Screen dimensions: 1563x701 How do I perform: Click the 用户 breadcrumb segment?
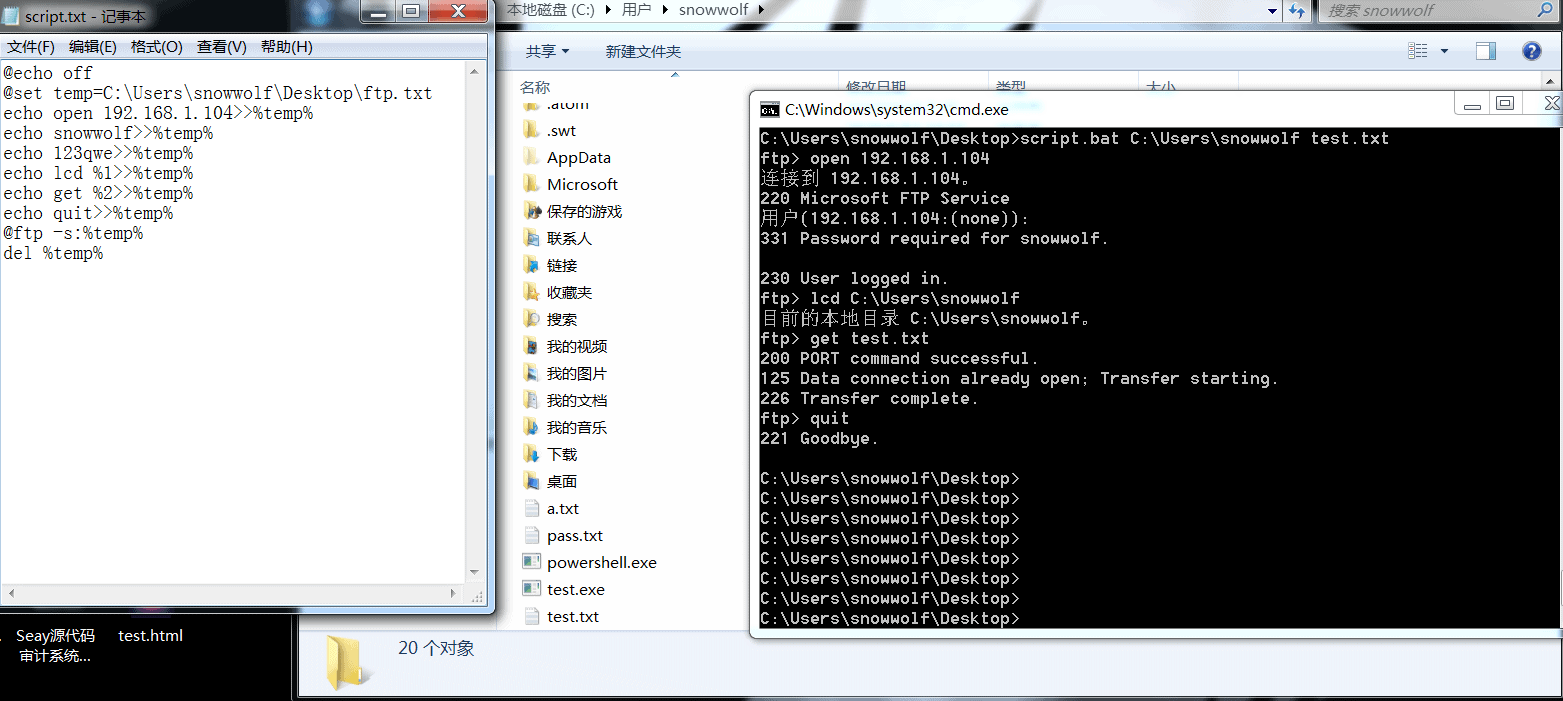pos(638,10)
